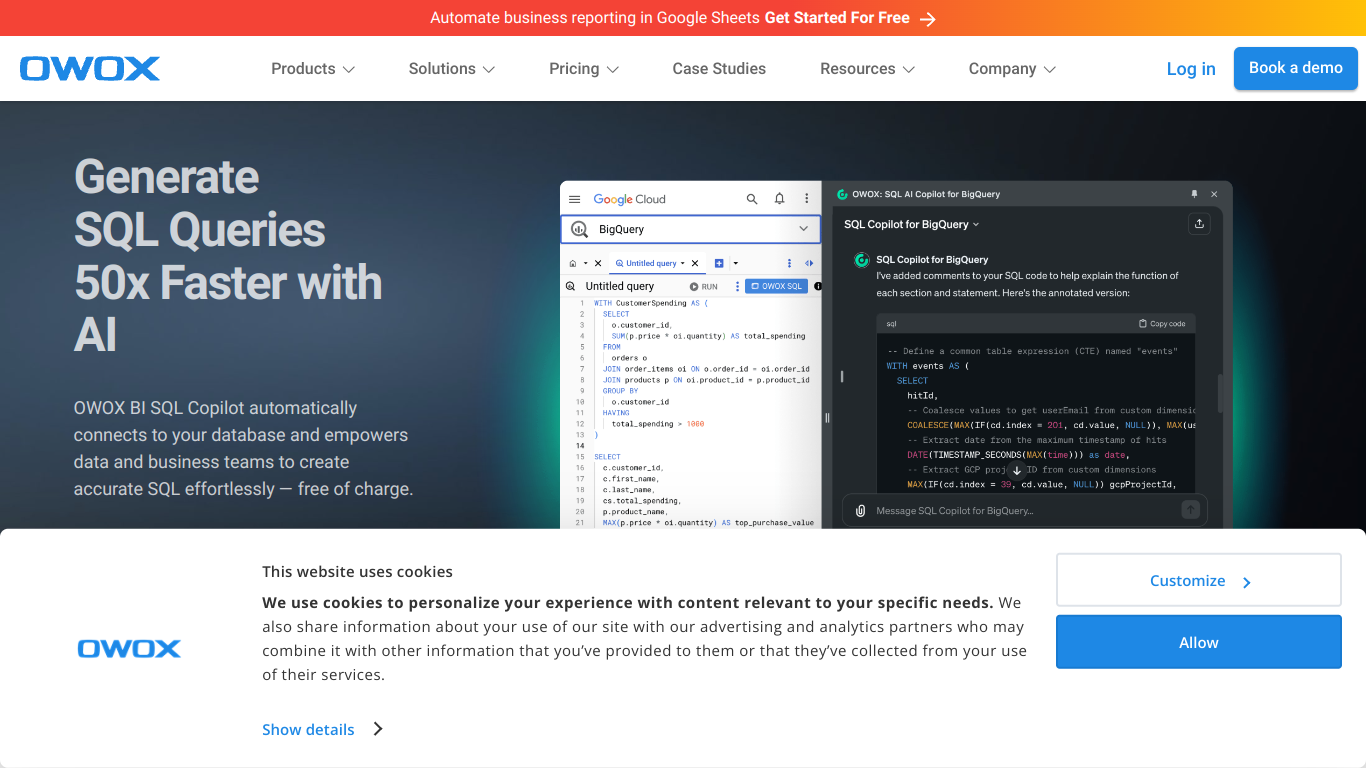
Task: Click the vertical dots beside OWOX SQL button
Action: [x=738, y=286]
